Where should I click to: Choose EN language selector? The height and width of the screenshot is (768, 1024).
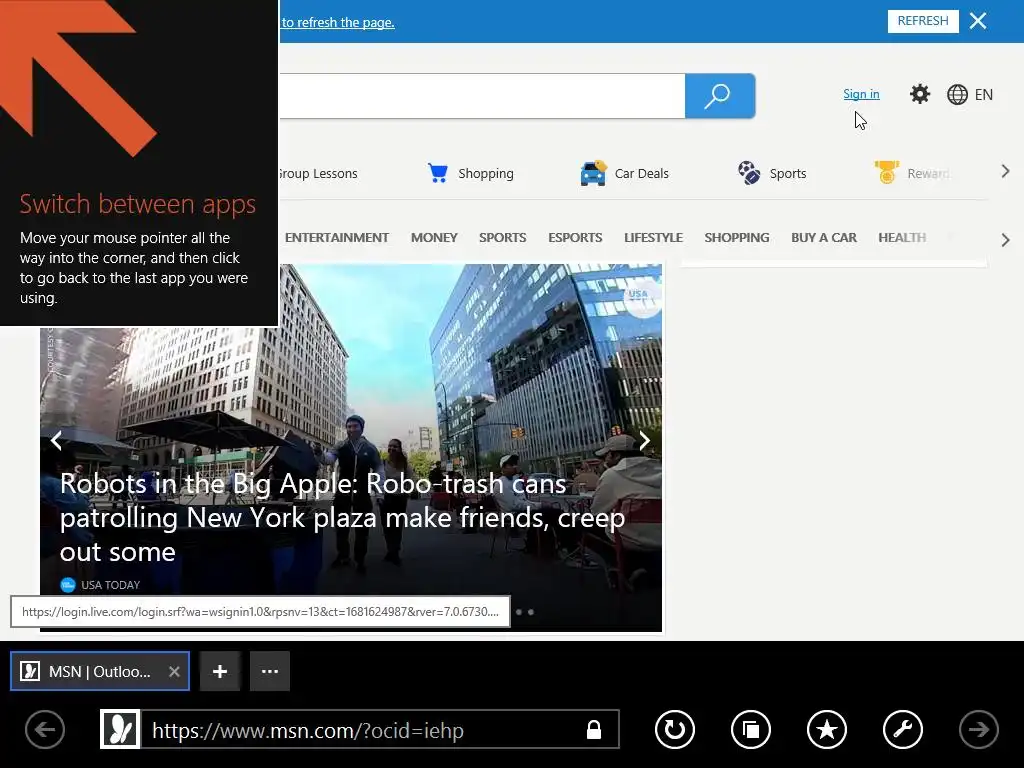tap(984, 95)
